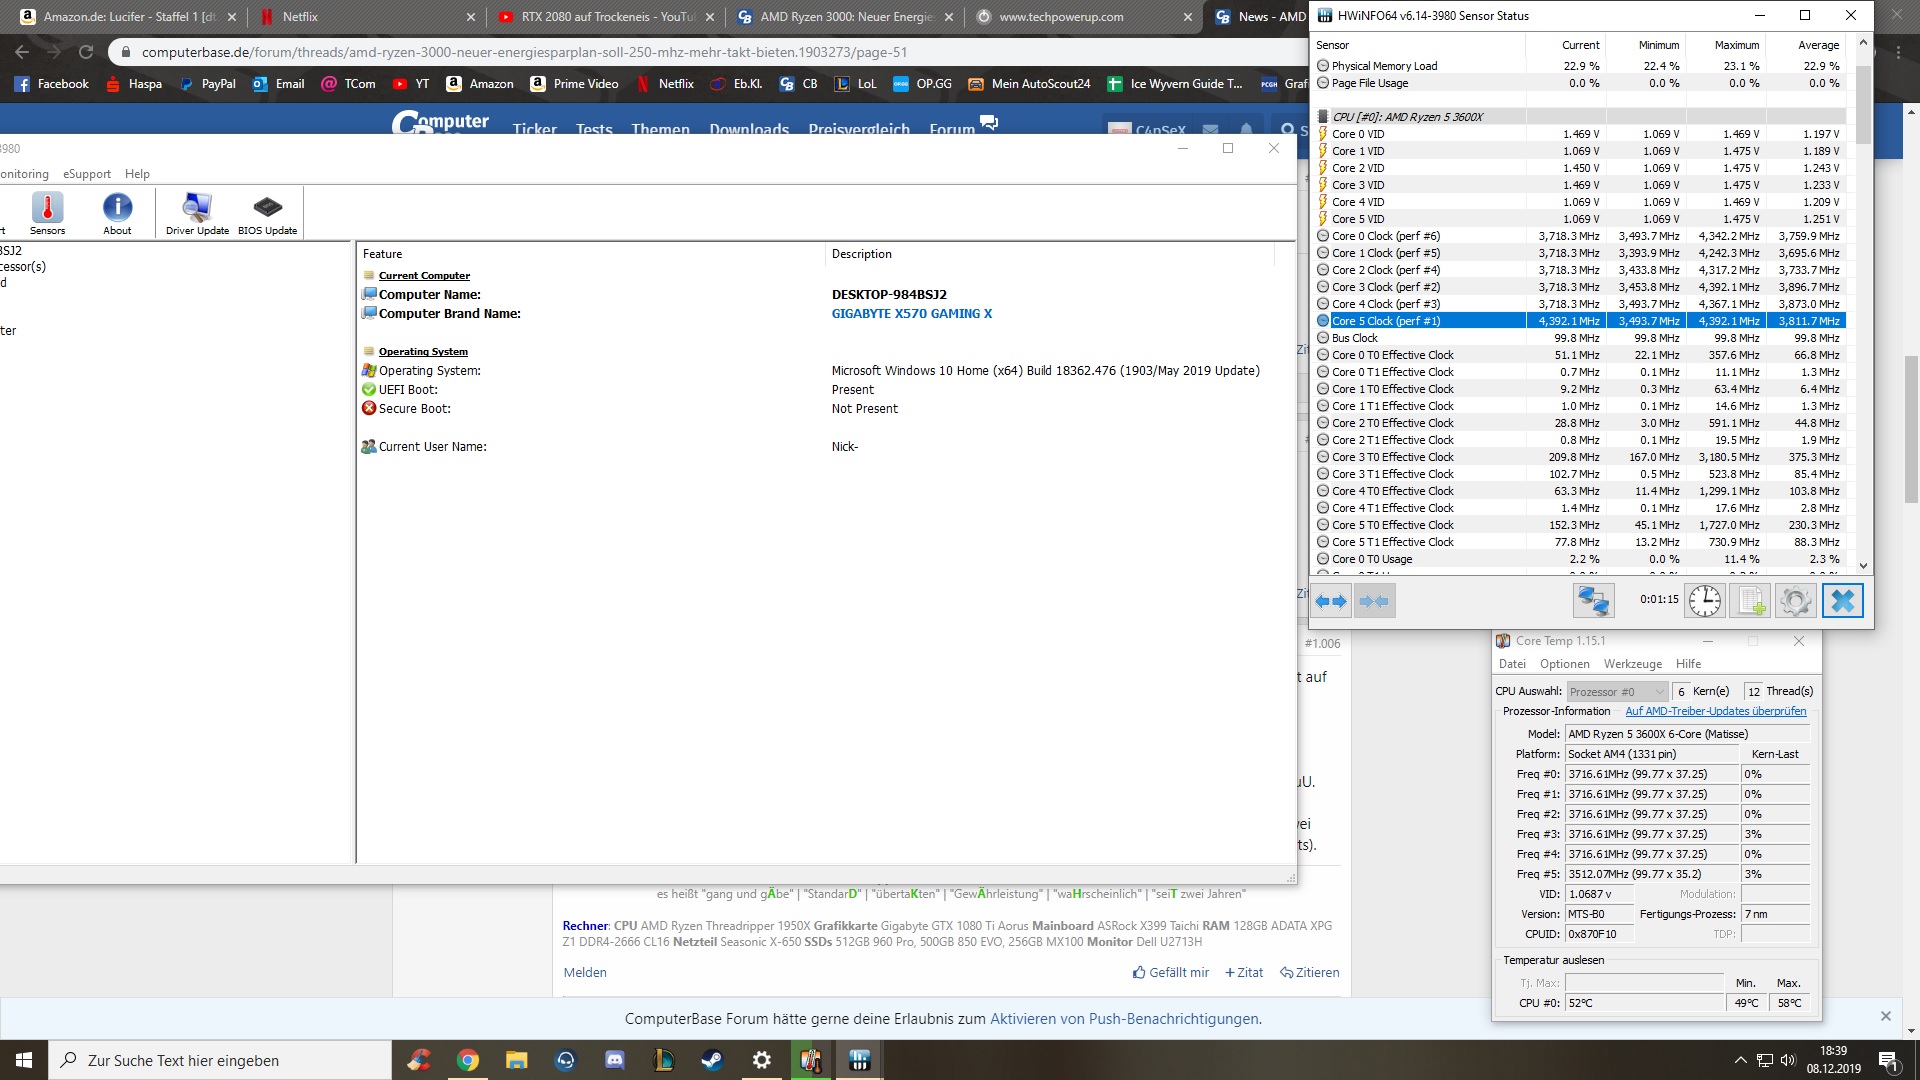Click the AMD driver updates check link
Image resolution: width=1920 pixels, height=1080 pixels.
[x=1716, y=711]
